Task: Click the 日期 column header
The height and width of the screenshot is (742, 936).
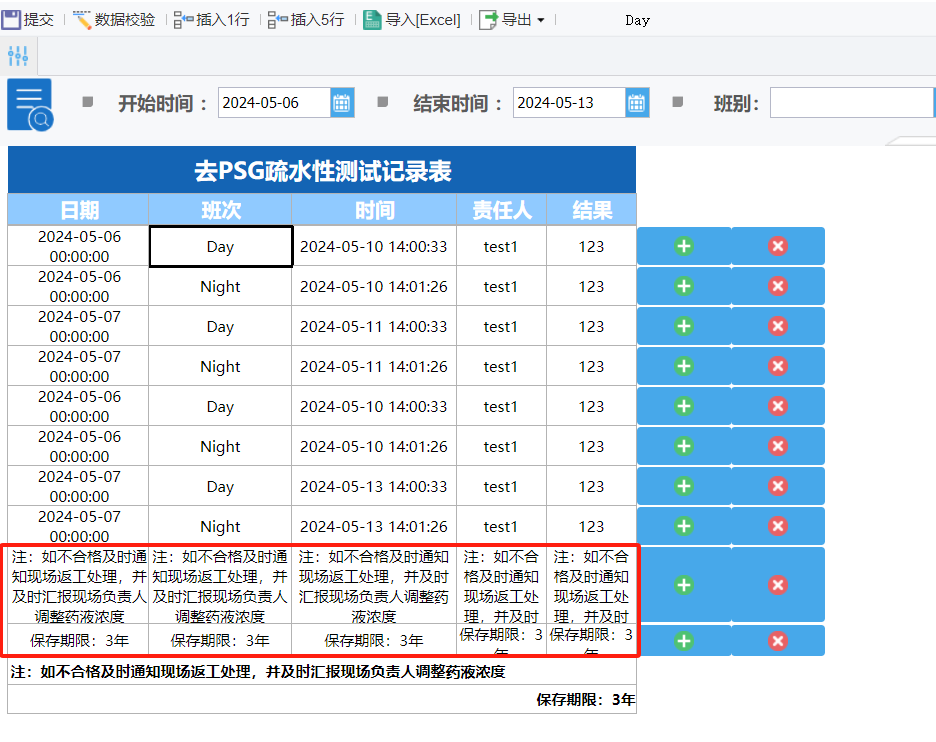Action: tap(79, 210)
